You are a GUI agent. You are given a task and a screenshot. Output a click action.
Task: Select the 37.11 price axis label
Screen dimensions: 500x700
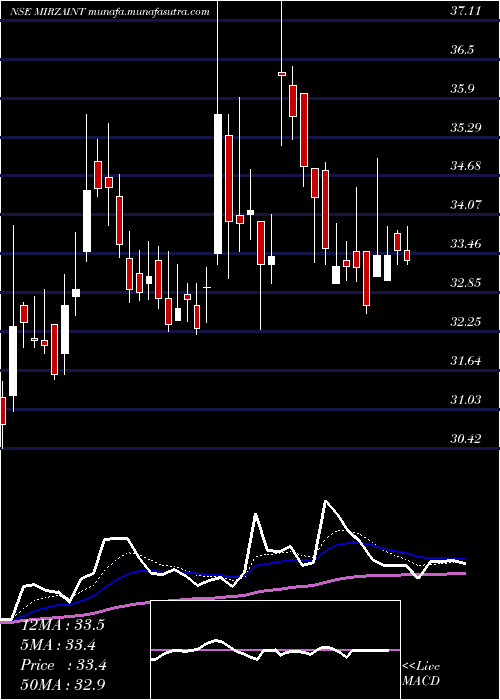click(466, 11)
